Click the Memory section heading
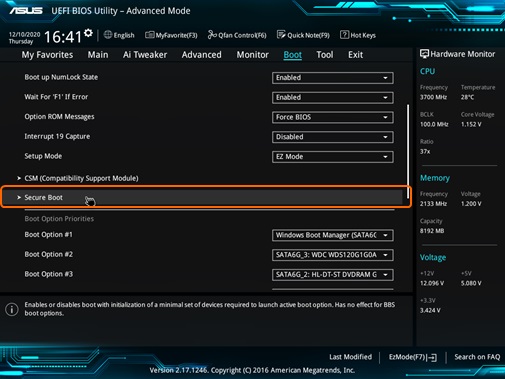 coord(435,178)
